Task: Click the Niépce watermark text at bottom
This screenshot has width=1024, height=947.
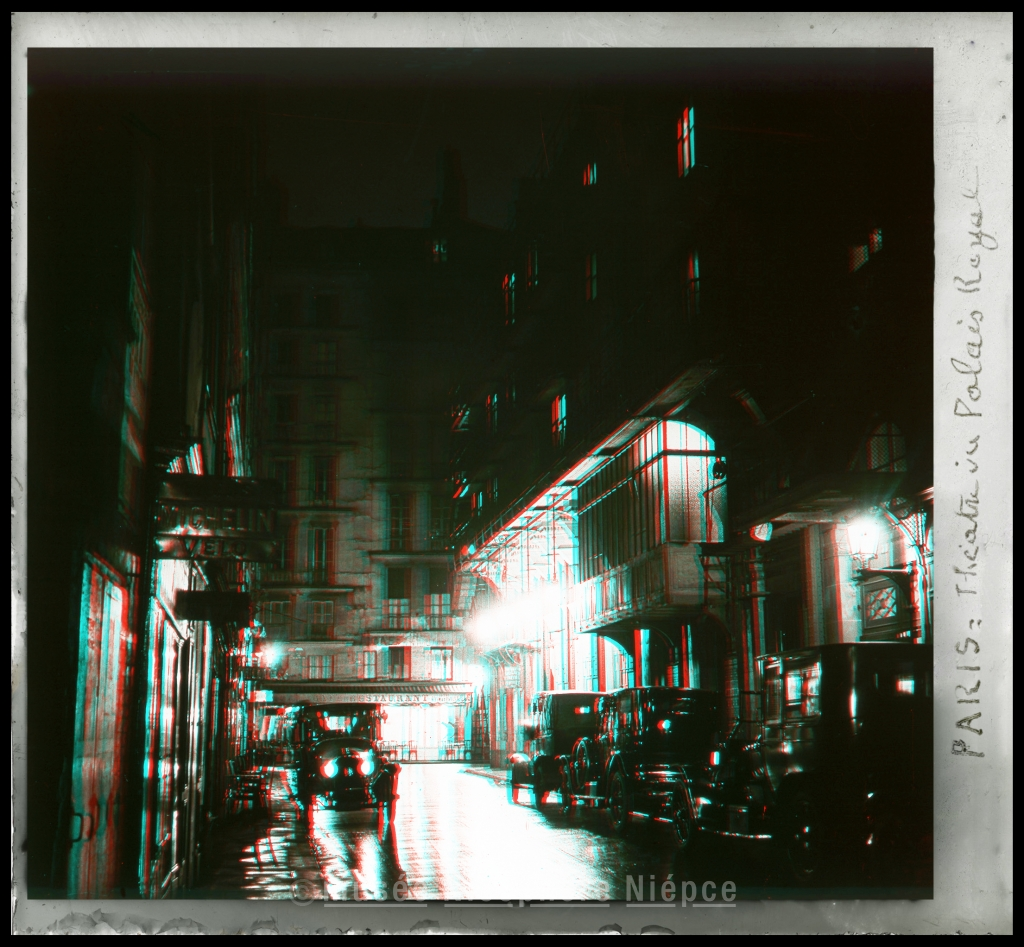Action: pos(680,889)
